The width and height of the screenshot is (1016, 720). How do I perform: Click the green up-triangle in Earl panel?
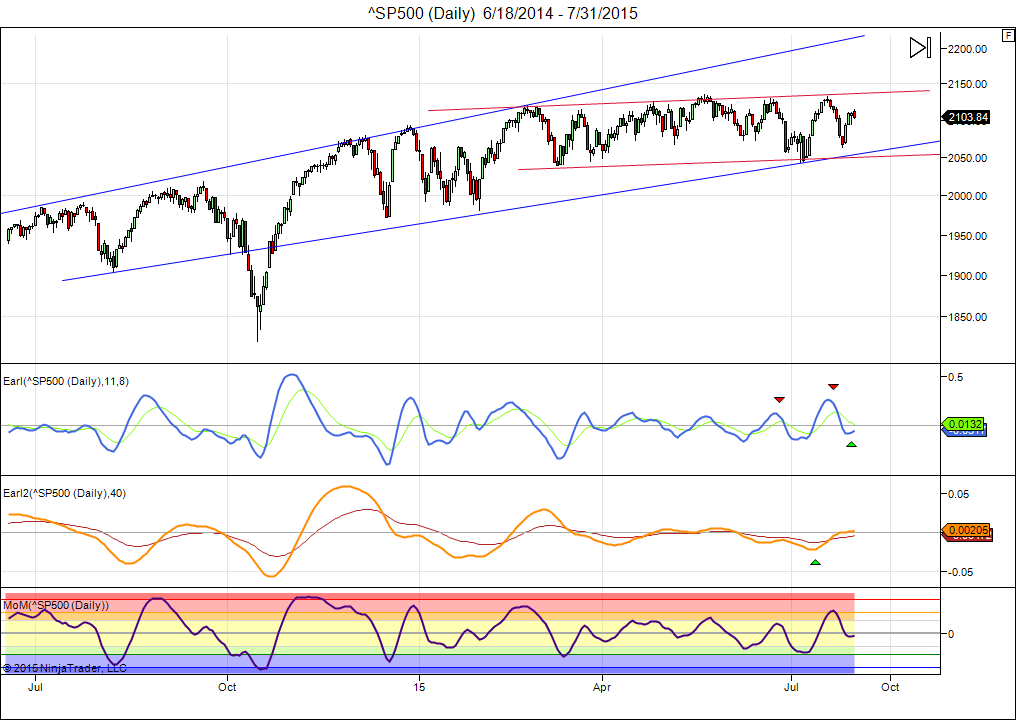851,444
